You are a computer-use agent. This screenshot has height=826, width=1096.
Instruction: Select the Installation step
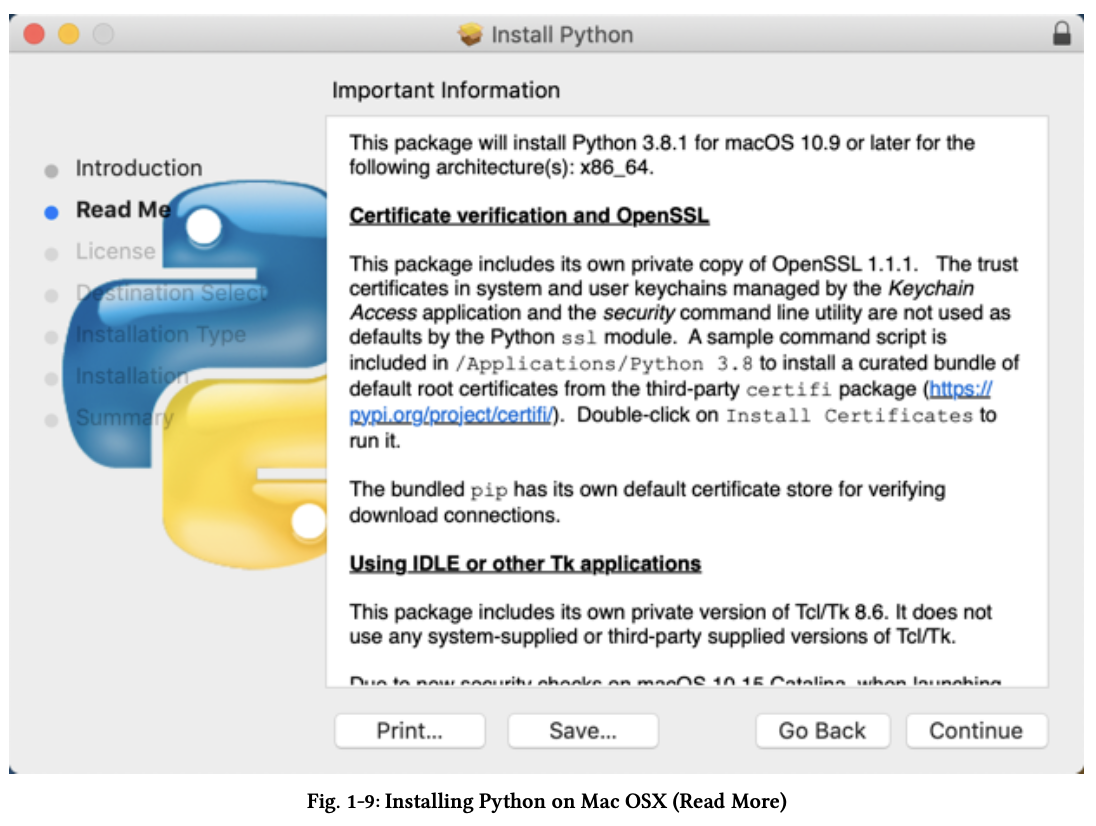132,377
